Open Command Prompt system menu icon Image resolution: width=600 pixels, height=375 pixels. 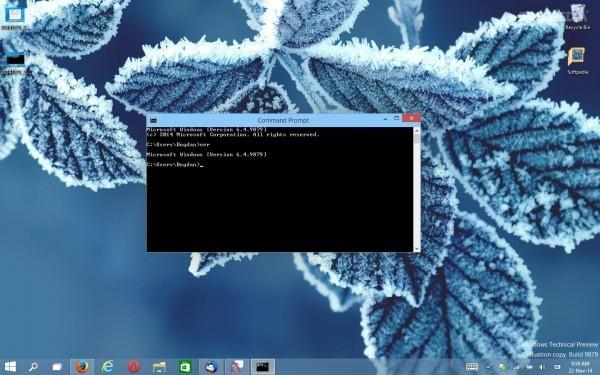(153, 120)
